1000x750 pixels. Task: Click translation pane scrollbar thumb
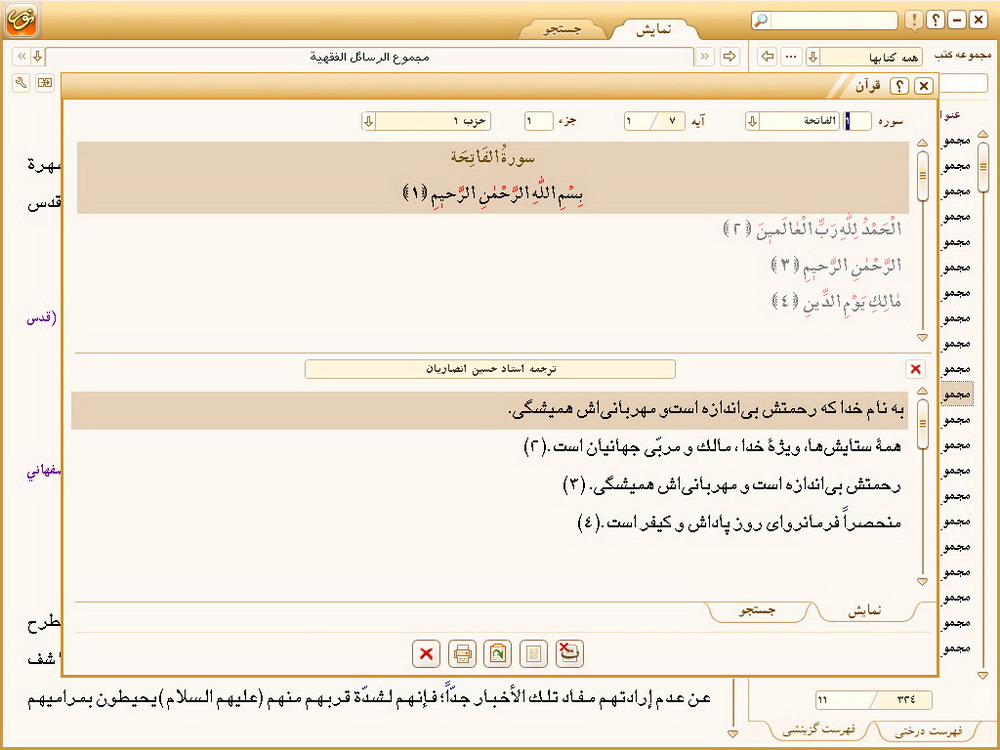point(922,423)
